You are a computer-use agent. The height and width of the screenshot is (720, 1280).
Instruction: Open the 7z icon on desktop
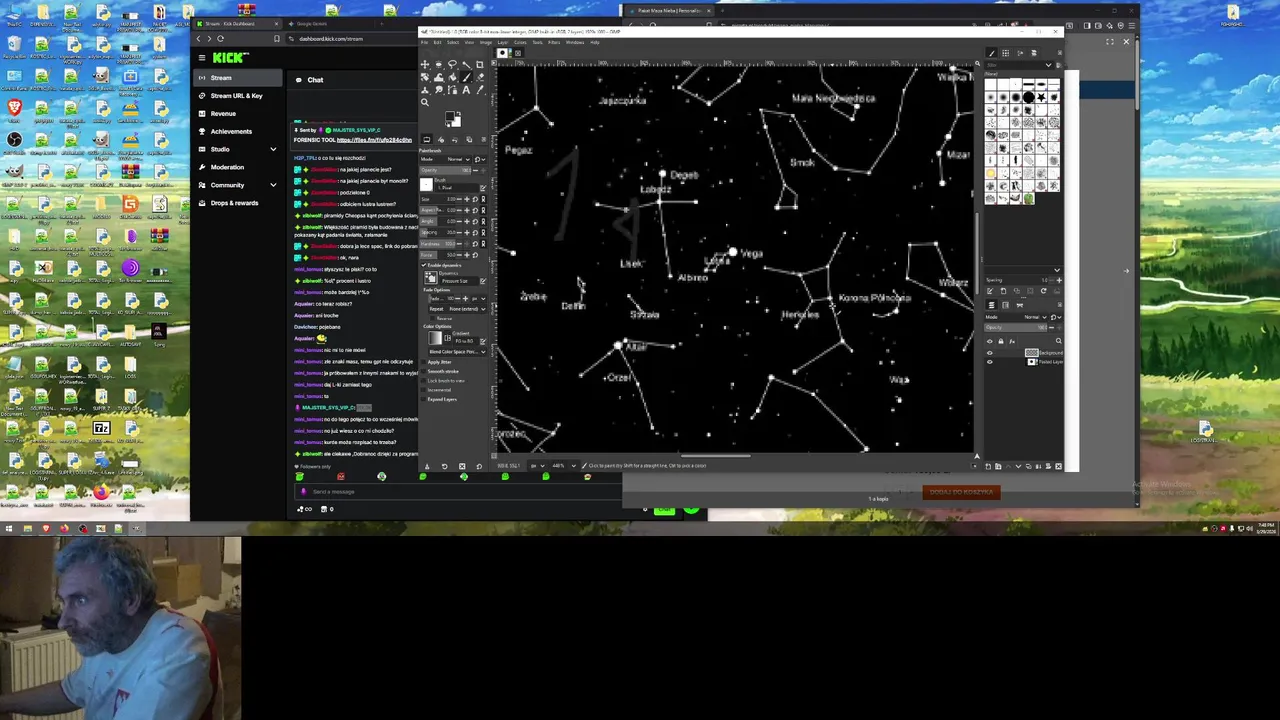point(101,429)
